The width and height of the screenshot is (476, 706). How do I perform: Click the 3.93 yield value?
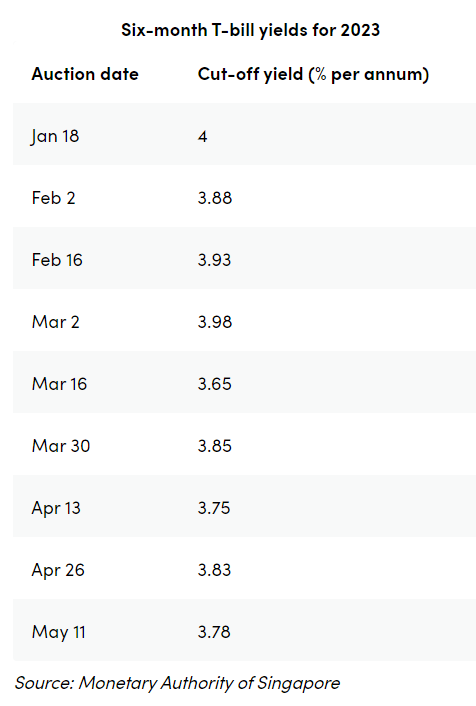(214, 260)
